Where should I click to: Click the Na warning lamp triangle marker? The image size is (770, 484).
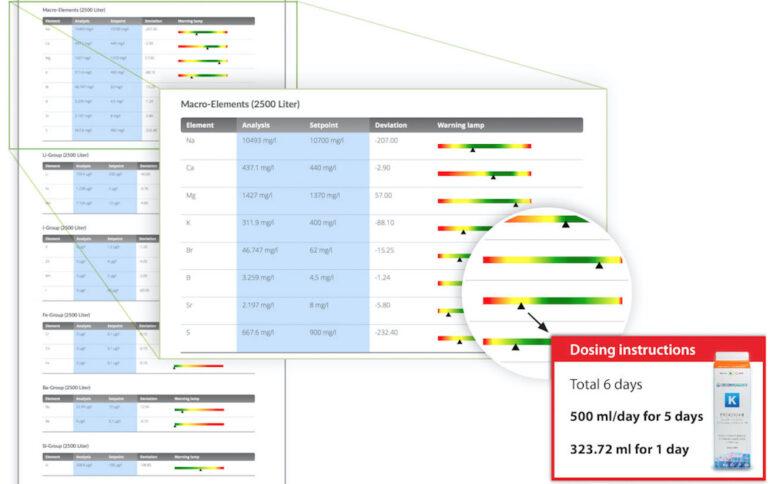[x=473, y=149]
